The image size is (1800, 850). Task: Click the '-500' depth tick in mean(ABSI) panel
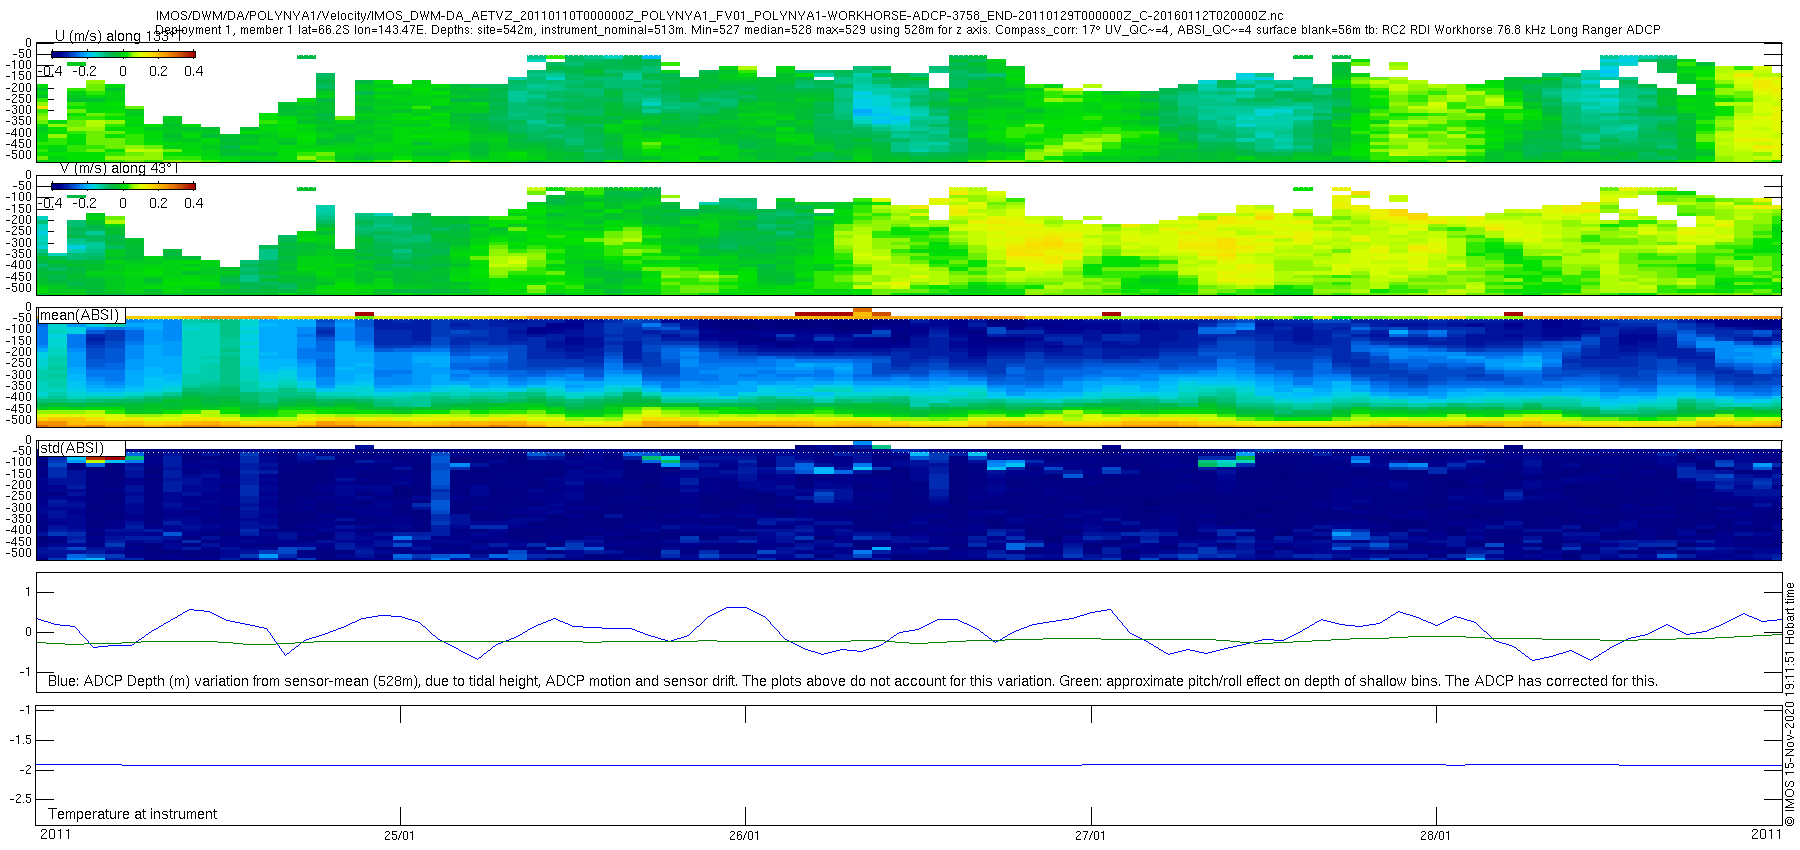coord(19,420)
